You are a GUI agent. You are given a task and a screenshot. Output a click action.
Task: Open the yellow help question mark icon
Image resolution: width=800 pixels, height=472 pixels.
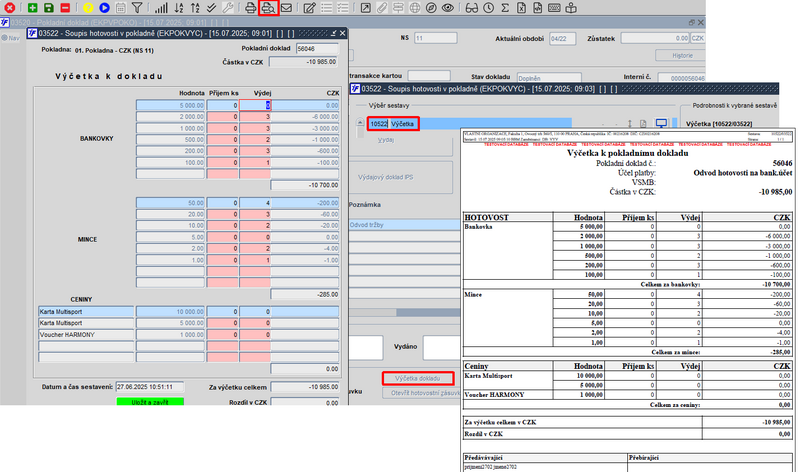tap(86, 8)
